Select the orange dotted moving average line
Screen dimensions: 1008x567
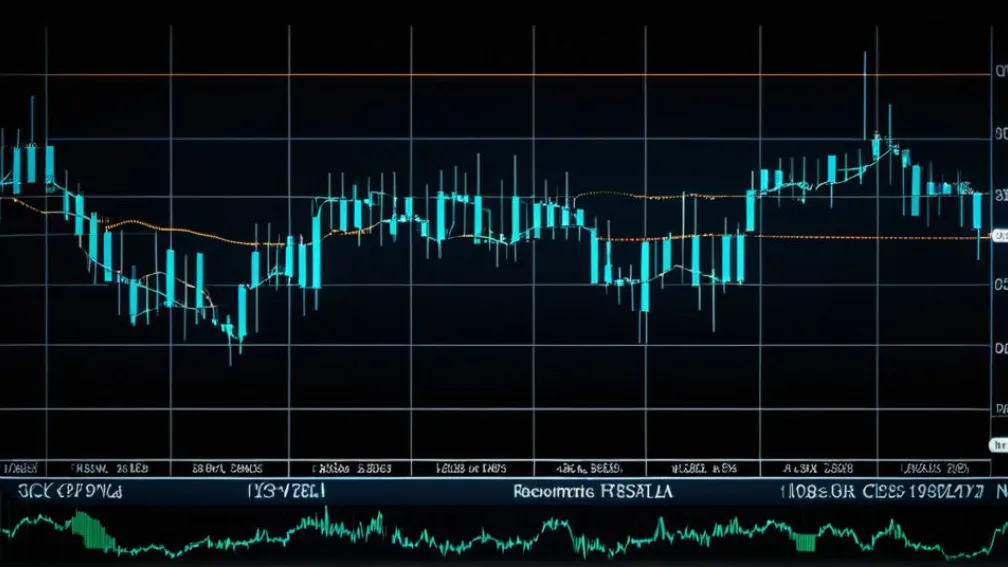680,238
